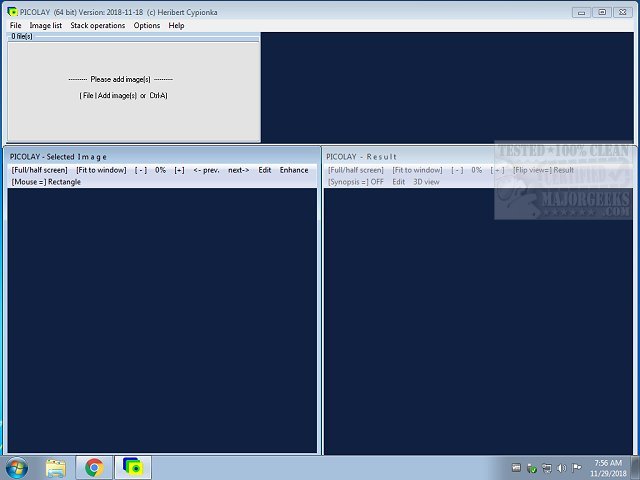Image resolution: width=640 pixels, height=480 pixels.
Task: Click the Enhance option in image panel
Action: point(294,170)
